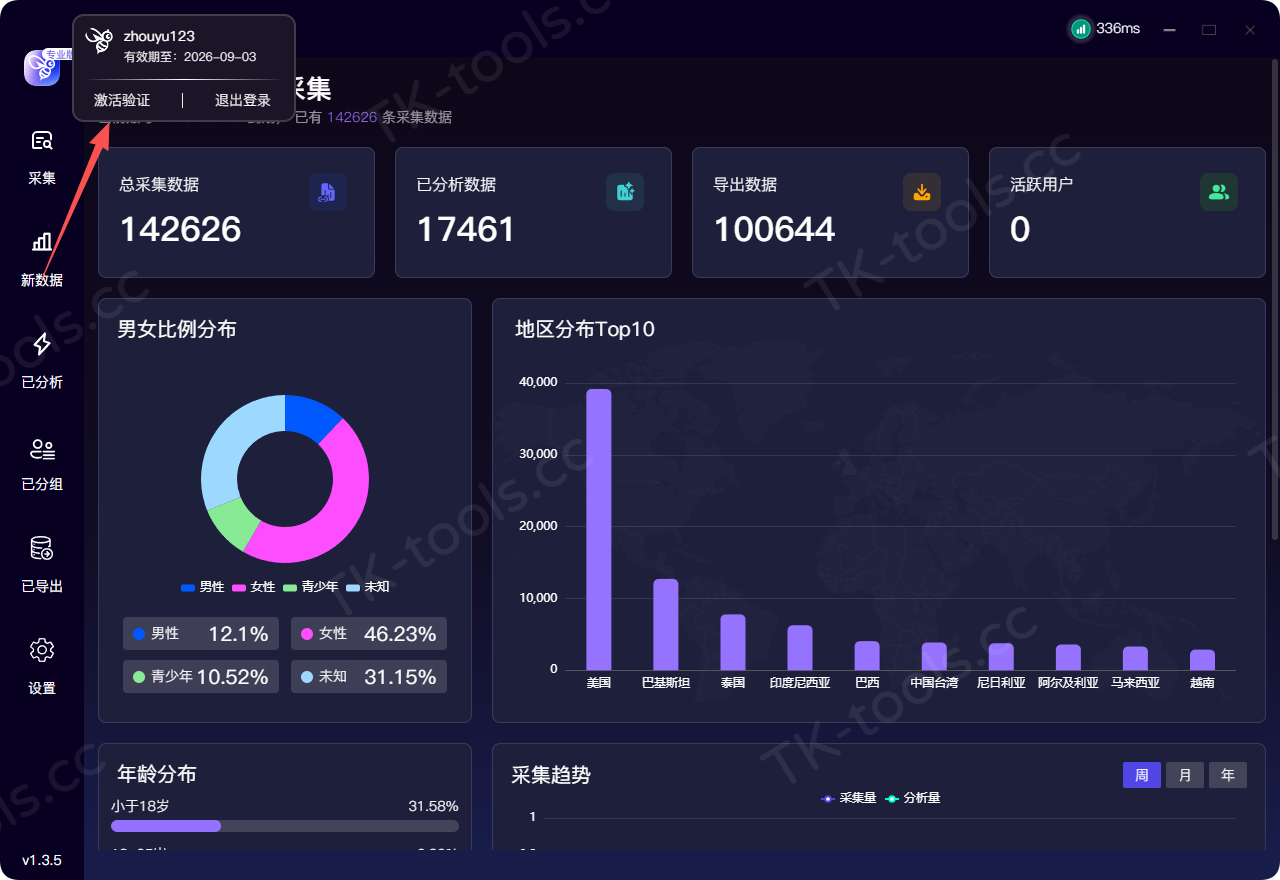
Task: Click the 活跃用户 users icon
Action: 1219,192
